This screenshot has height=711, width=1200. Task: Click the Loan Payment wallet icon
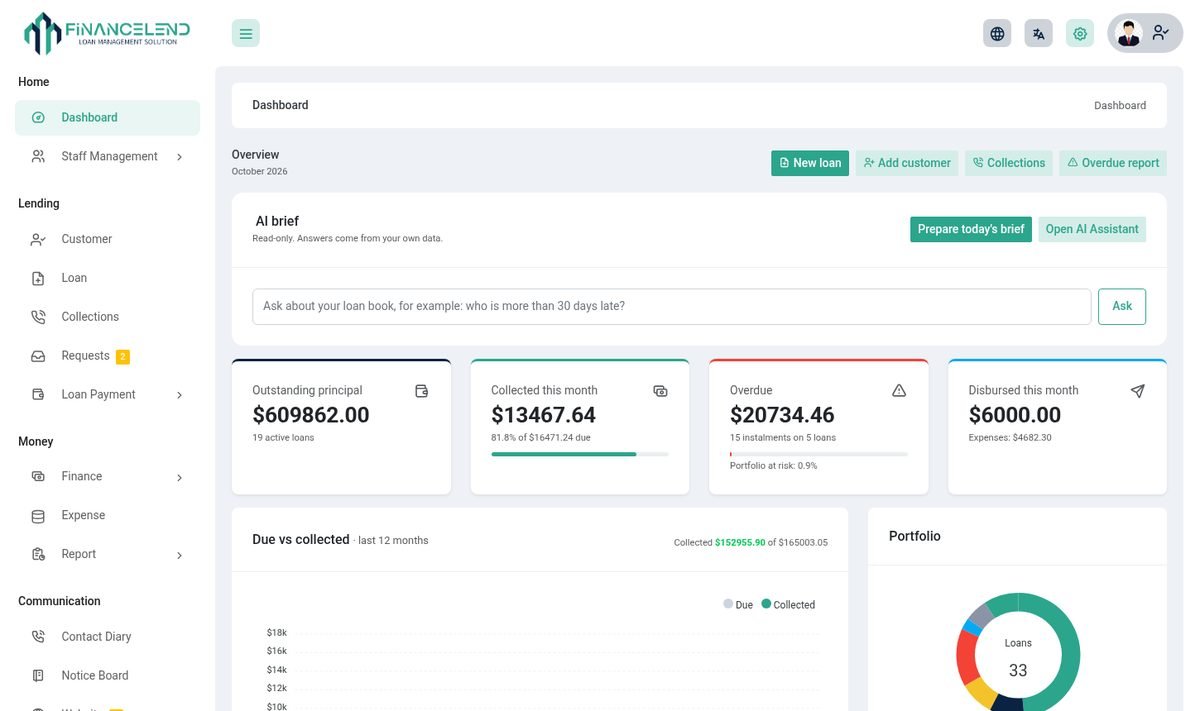(38, 394)
